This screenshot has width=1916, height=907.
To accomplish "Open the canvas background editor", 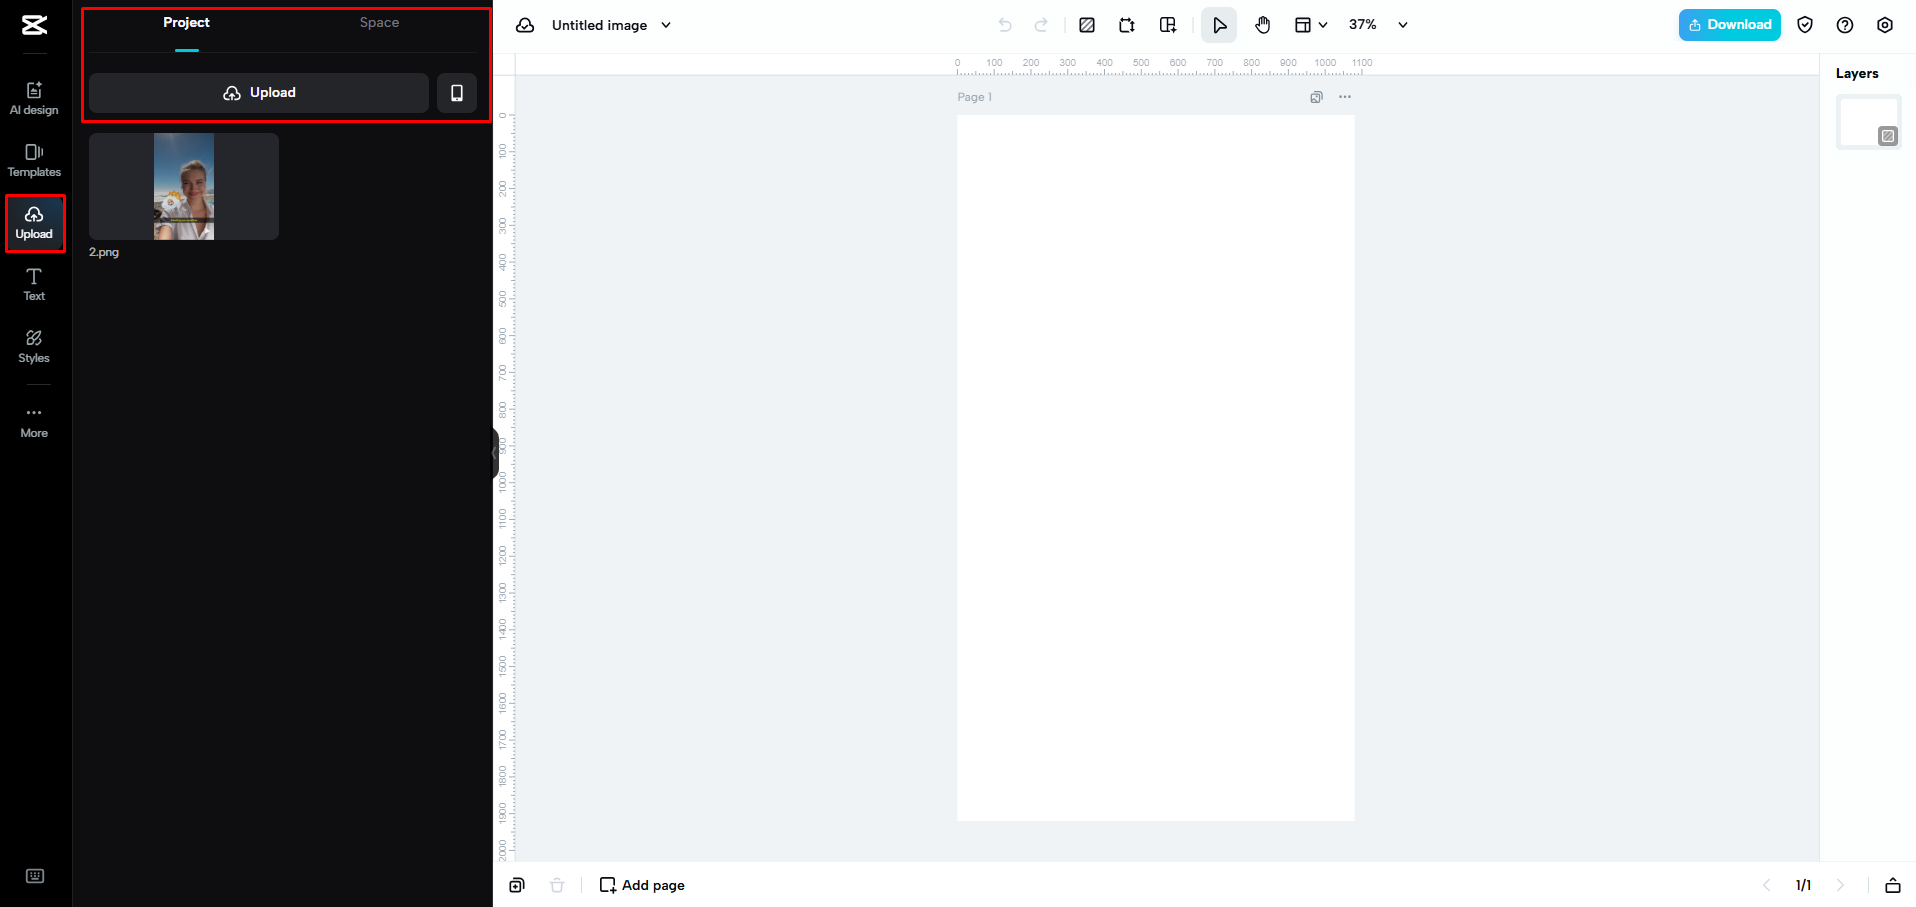I will click(1087, 24).
